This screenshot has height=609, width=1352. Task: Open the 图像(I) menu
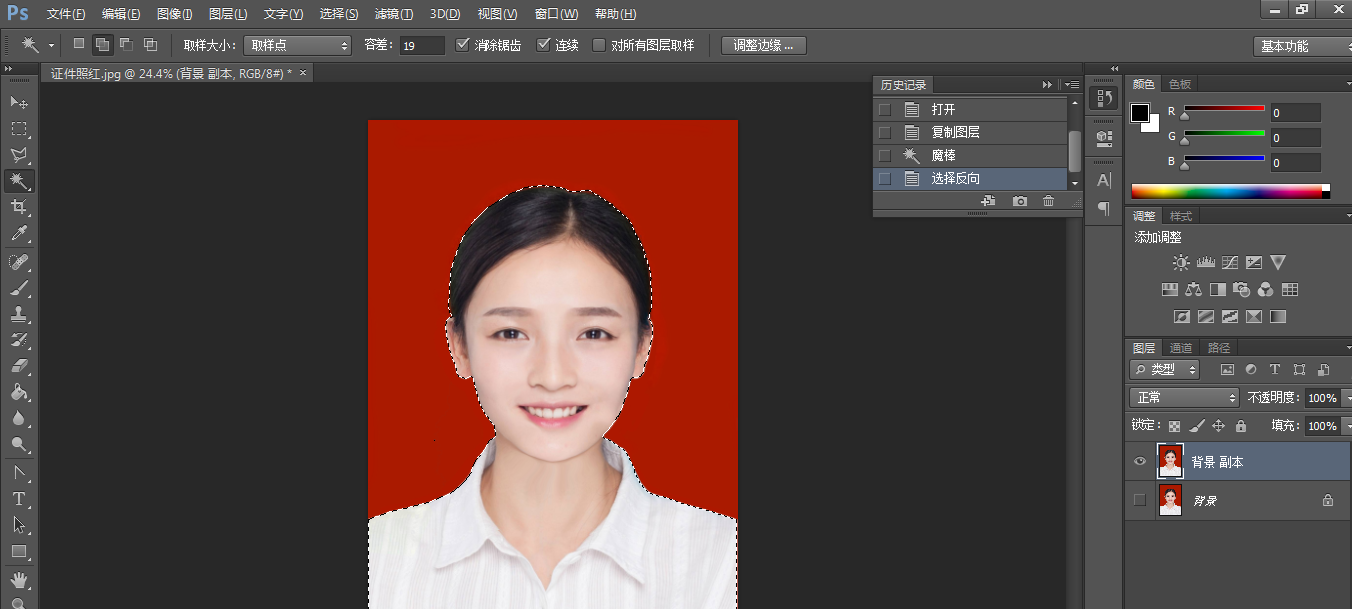(x=174, y=14)
